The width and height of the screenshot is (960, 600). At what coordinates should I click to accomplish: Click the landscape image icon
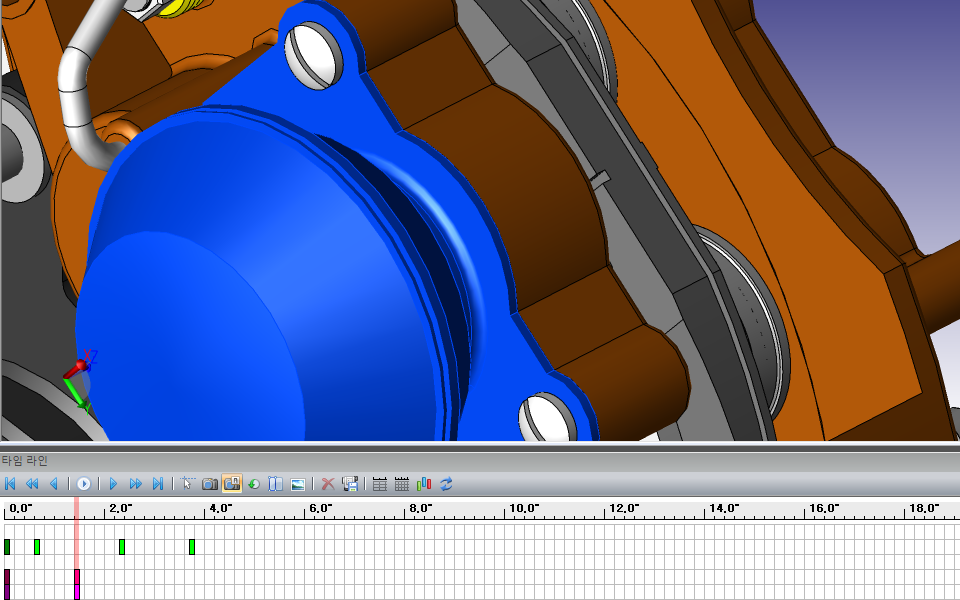[297, 484]
